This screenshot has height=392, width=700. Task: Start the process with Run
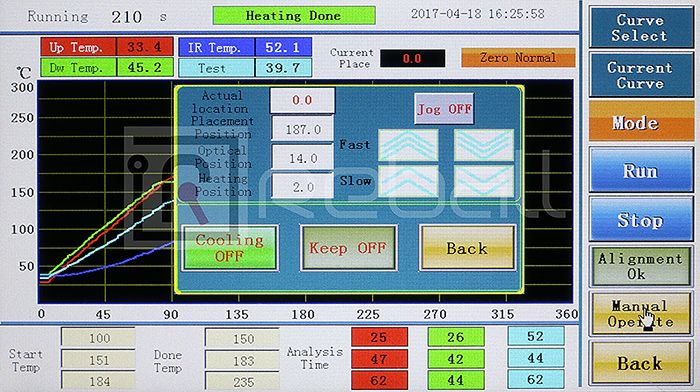(x=641, y=170)
